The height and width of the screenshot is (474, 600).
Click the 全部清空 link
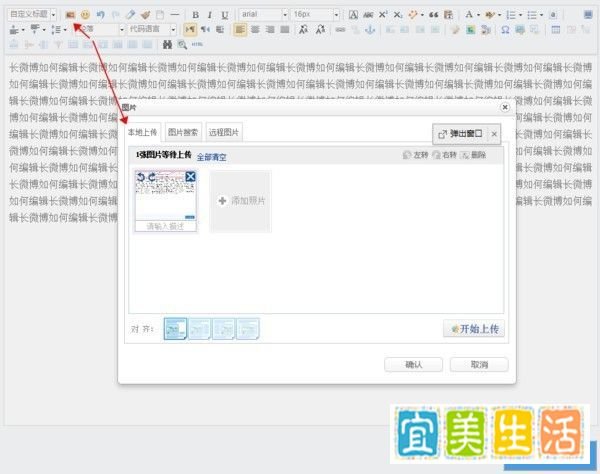point(212,157)
